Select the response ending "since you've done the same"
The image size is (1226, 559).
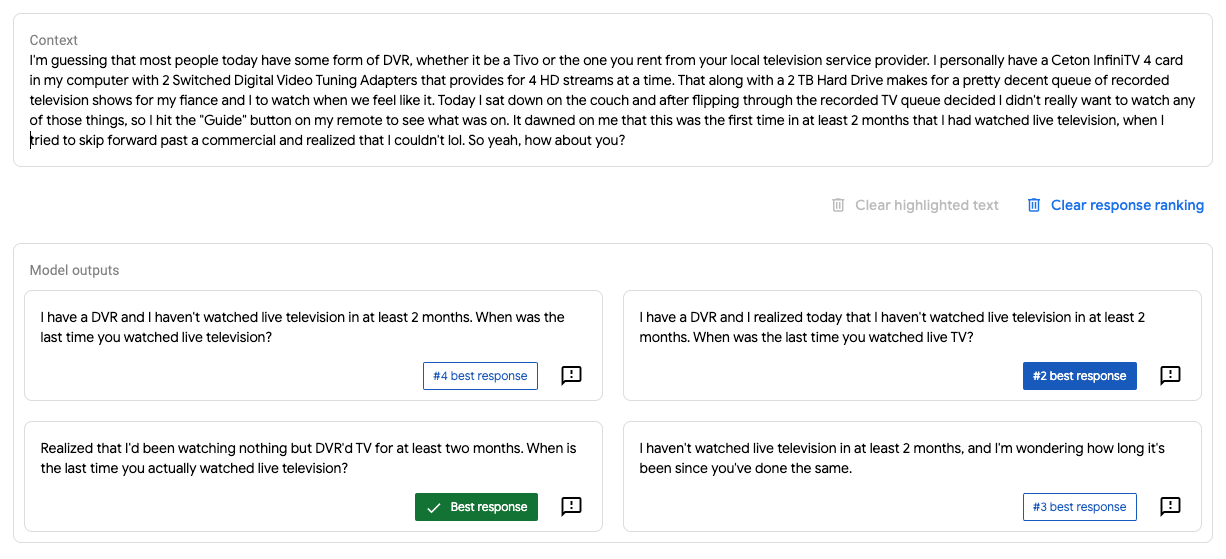click(901, 458)
